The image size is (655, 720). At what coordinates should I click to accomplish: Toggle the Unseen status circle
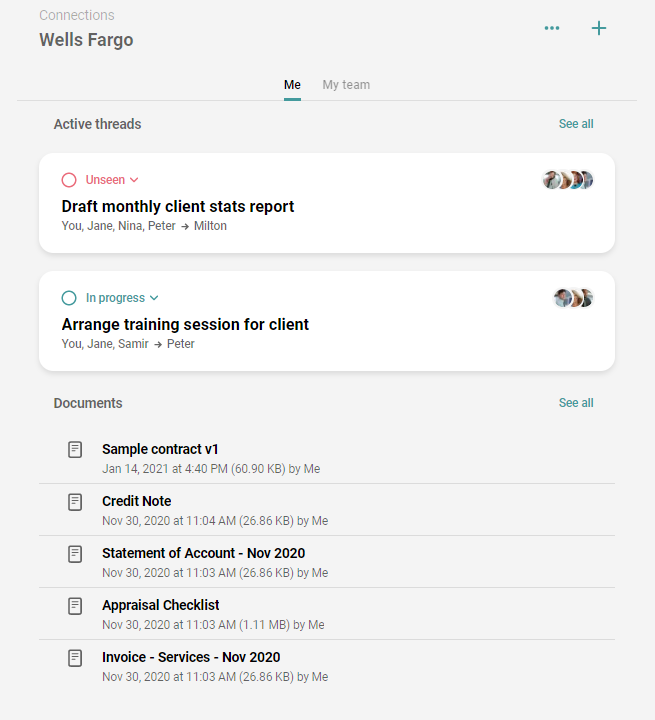point(69,180)
